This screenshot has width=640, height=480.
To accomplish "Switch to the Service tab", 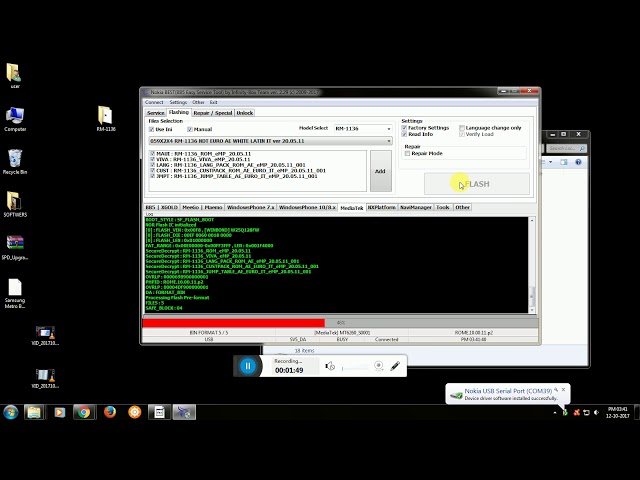I will point(156,113).
